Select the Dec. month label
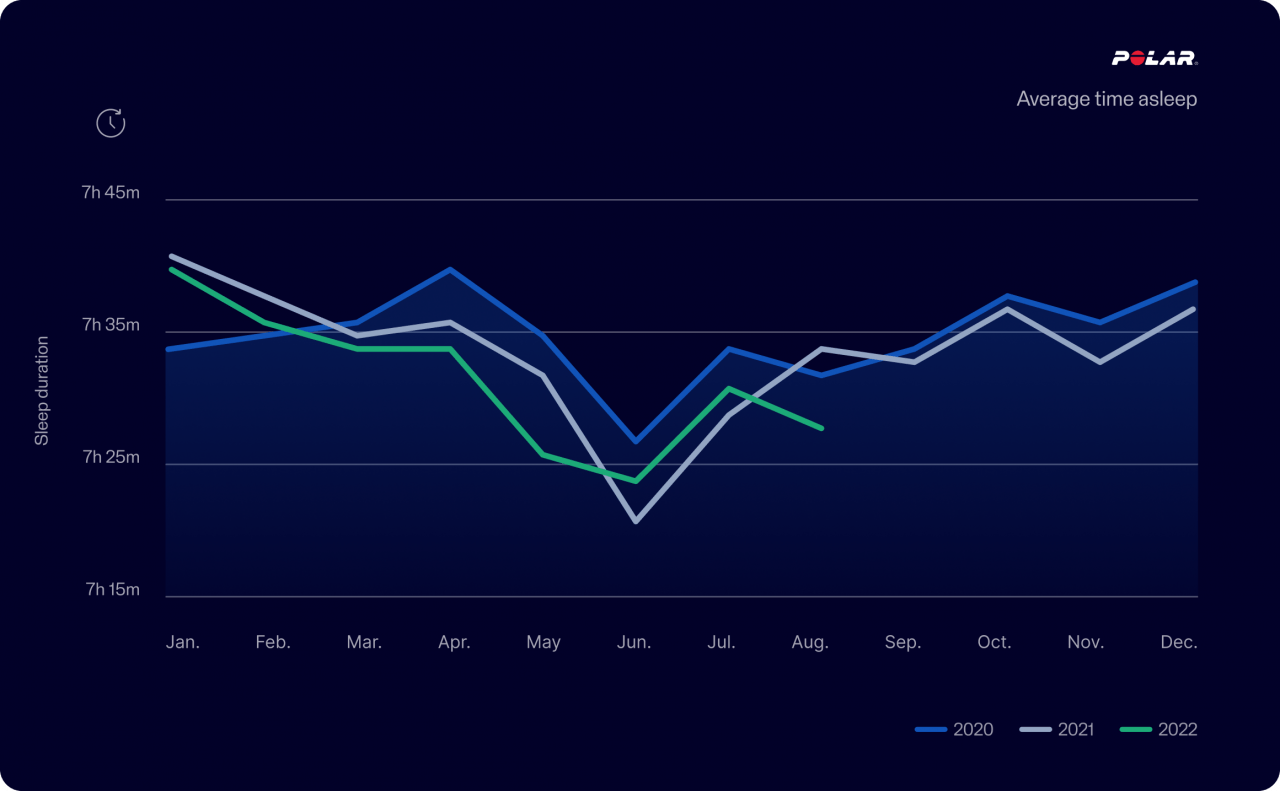This screenshot has width=1280, height=791. tap(1179, 642)
